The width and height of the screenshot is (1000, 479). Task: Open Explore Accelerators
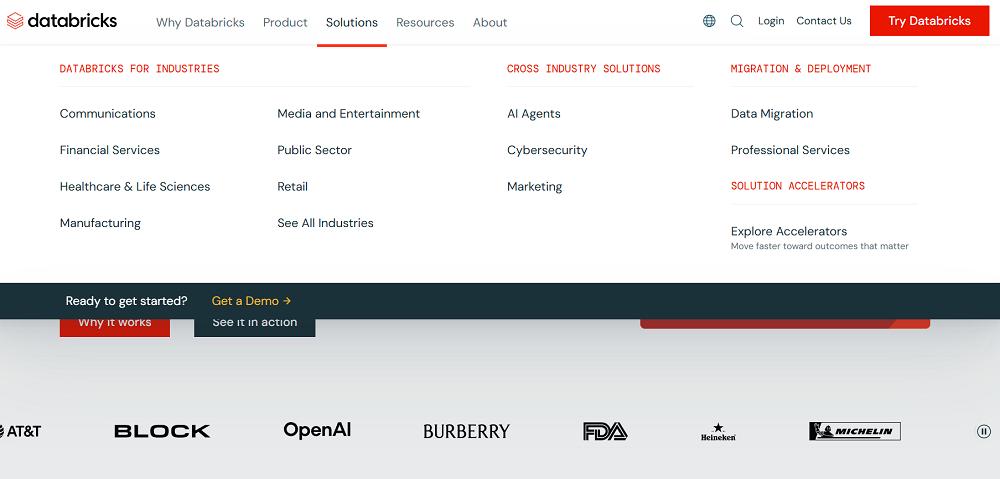click(x=789, y=231)
